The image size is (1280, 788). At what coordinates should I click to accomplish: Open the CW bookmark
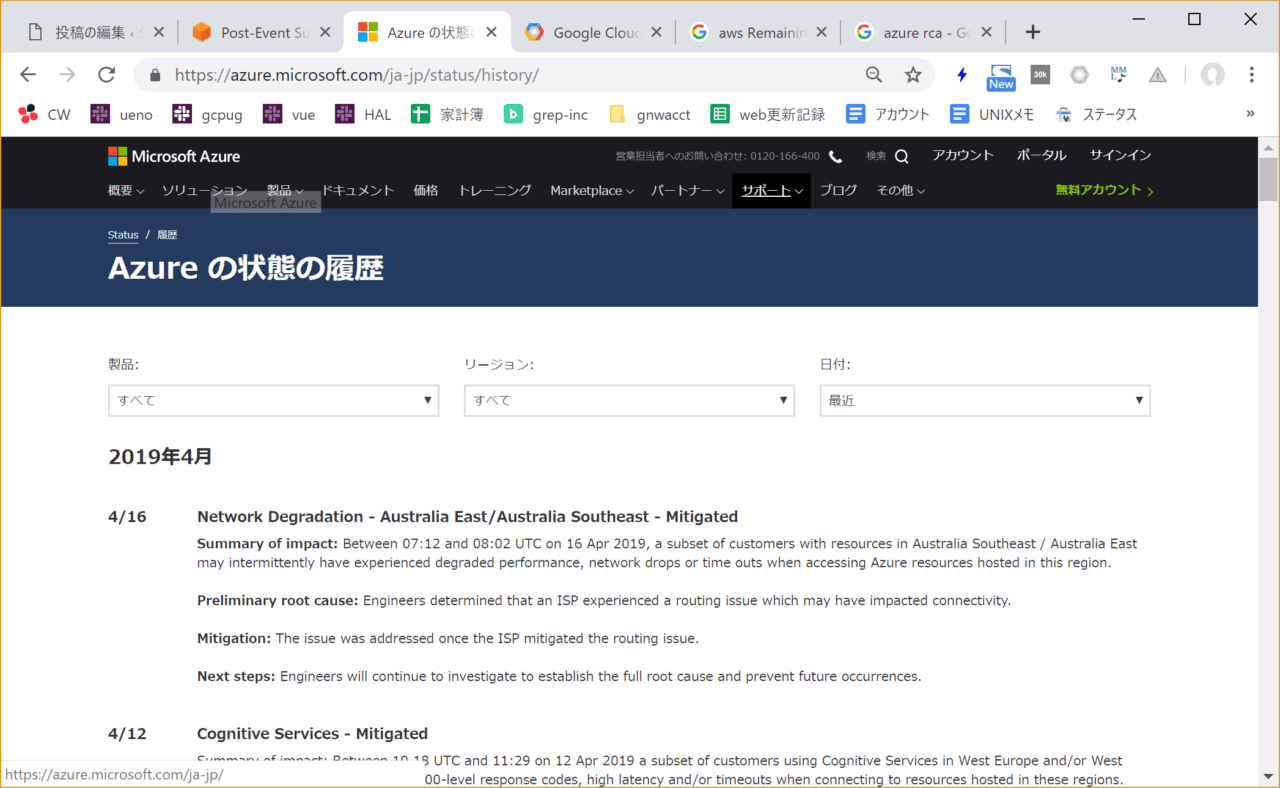point(45,114)
